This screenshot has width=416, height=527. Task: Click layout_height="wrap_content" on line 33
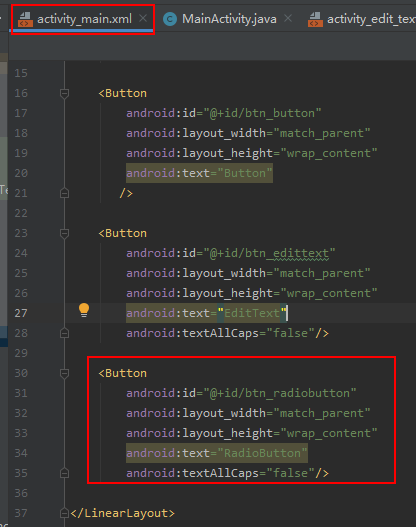tap(252, 433)
